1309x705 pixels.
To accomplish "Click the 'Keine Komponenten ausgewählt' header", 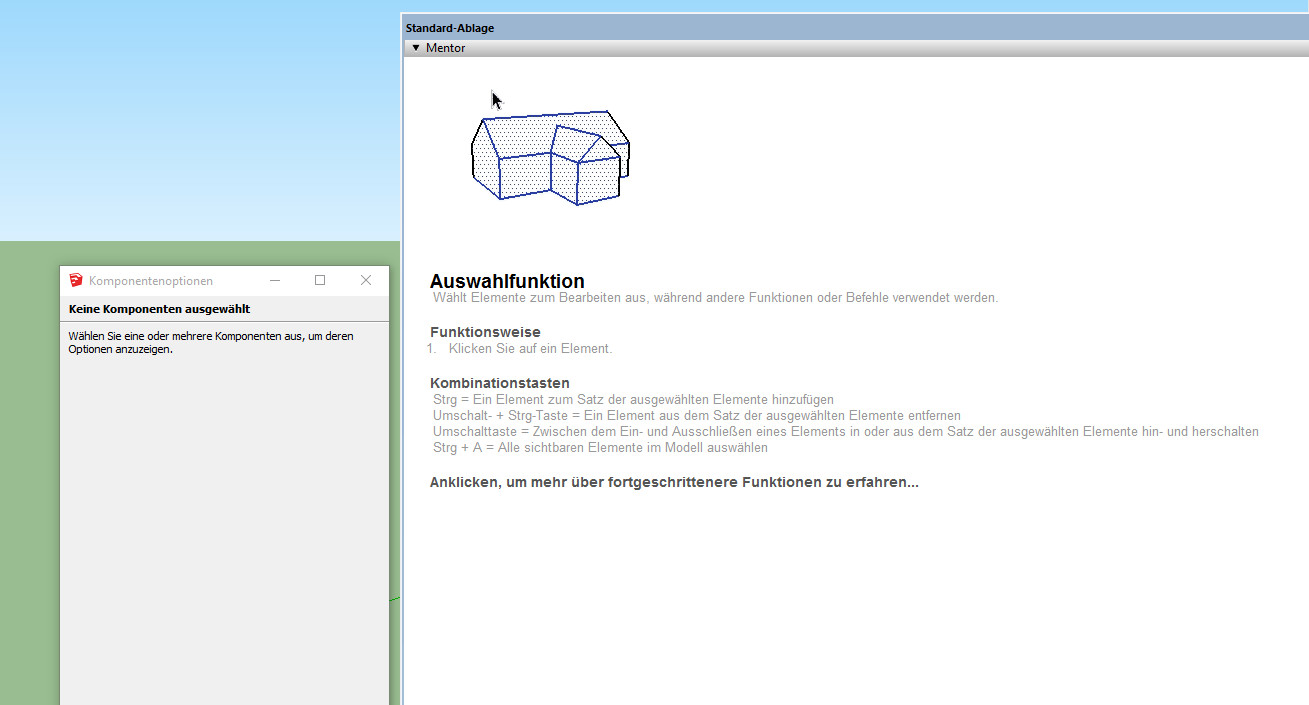I will click(159, 309).
